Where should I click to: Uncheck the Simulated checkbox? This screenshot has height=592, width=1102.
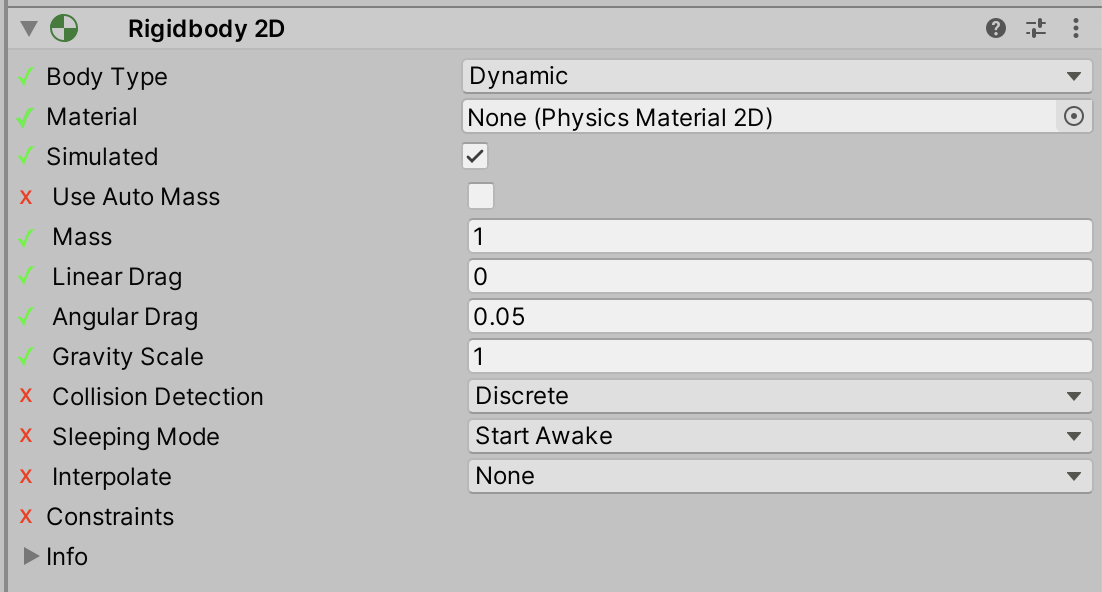[x=476, y=157]
